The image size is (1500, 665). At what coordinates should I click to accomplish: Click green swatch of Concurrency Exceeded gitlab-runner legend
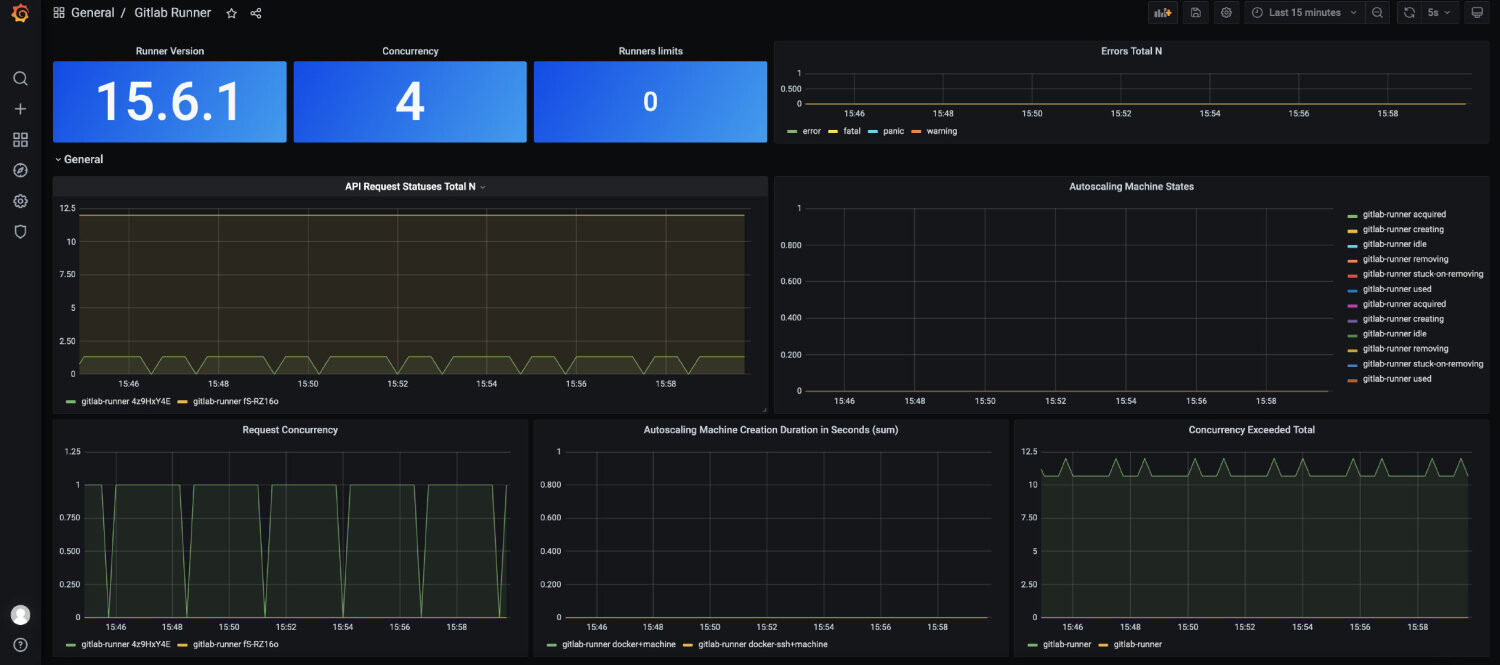pos(1033,644)
